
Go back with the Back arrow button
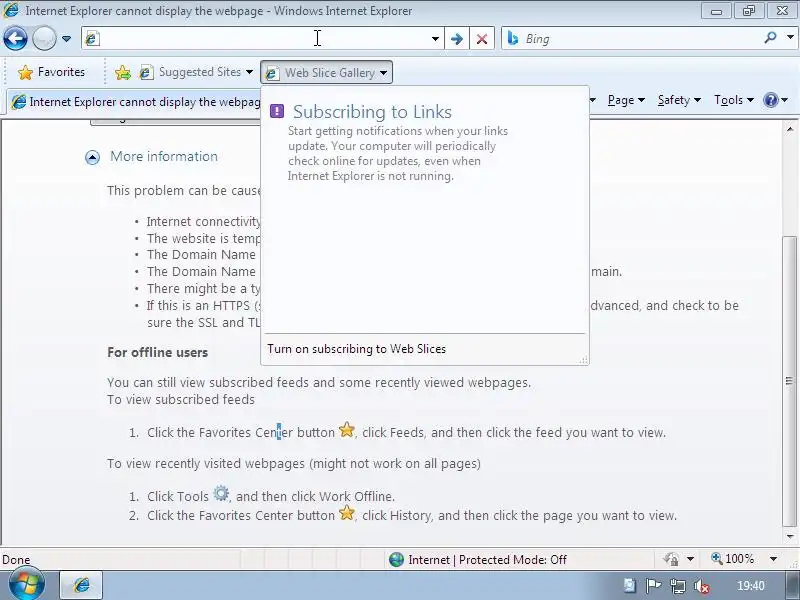point(15,38)
